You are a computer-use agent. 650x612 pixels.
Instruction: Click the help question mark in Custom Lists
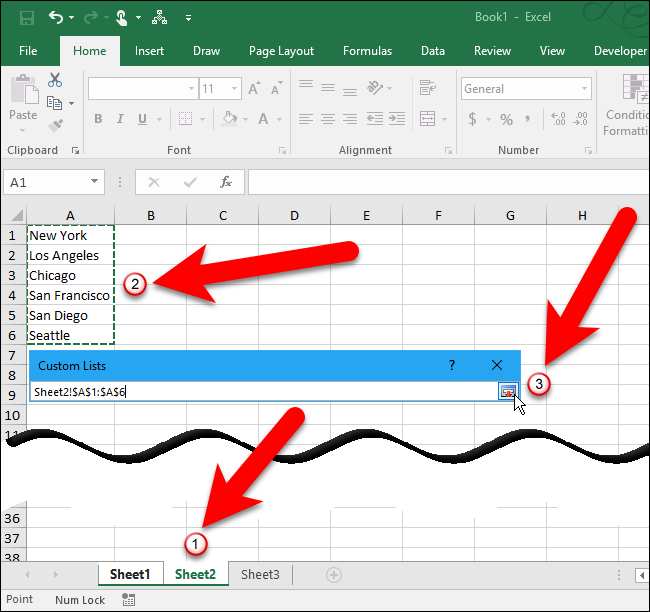coord(452,365)
